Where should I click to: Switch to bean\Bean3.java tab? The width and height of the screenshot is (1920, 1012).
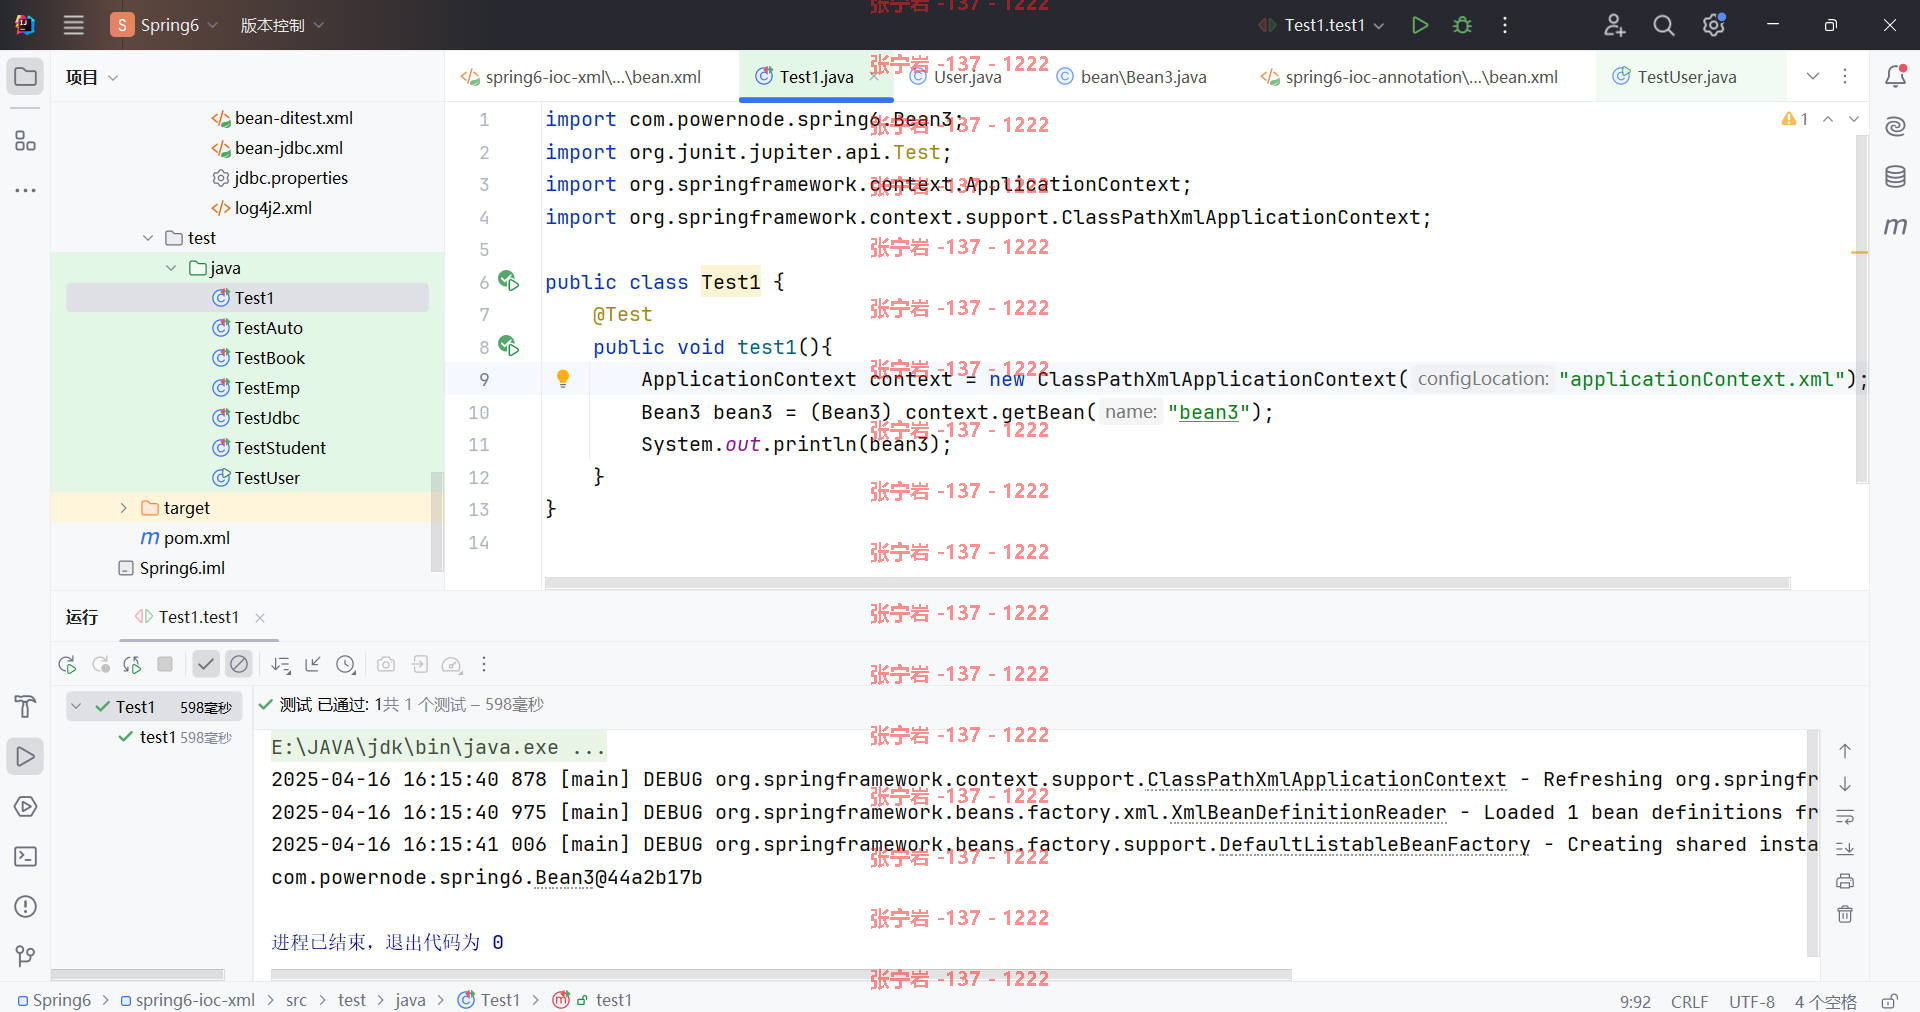(1132, 77)
